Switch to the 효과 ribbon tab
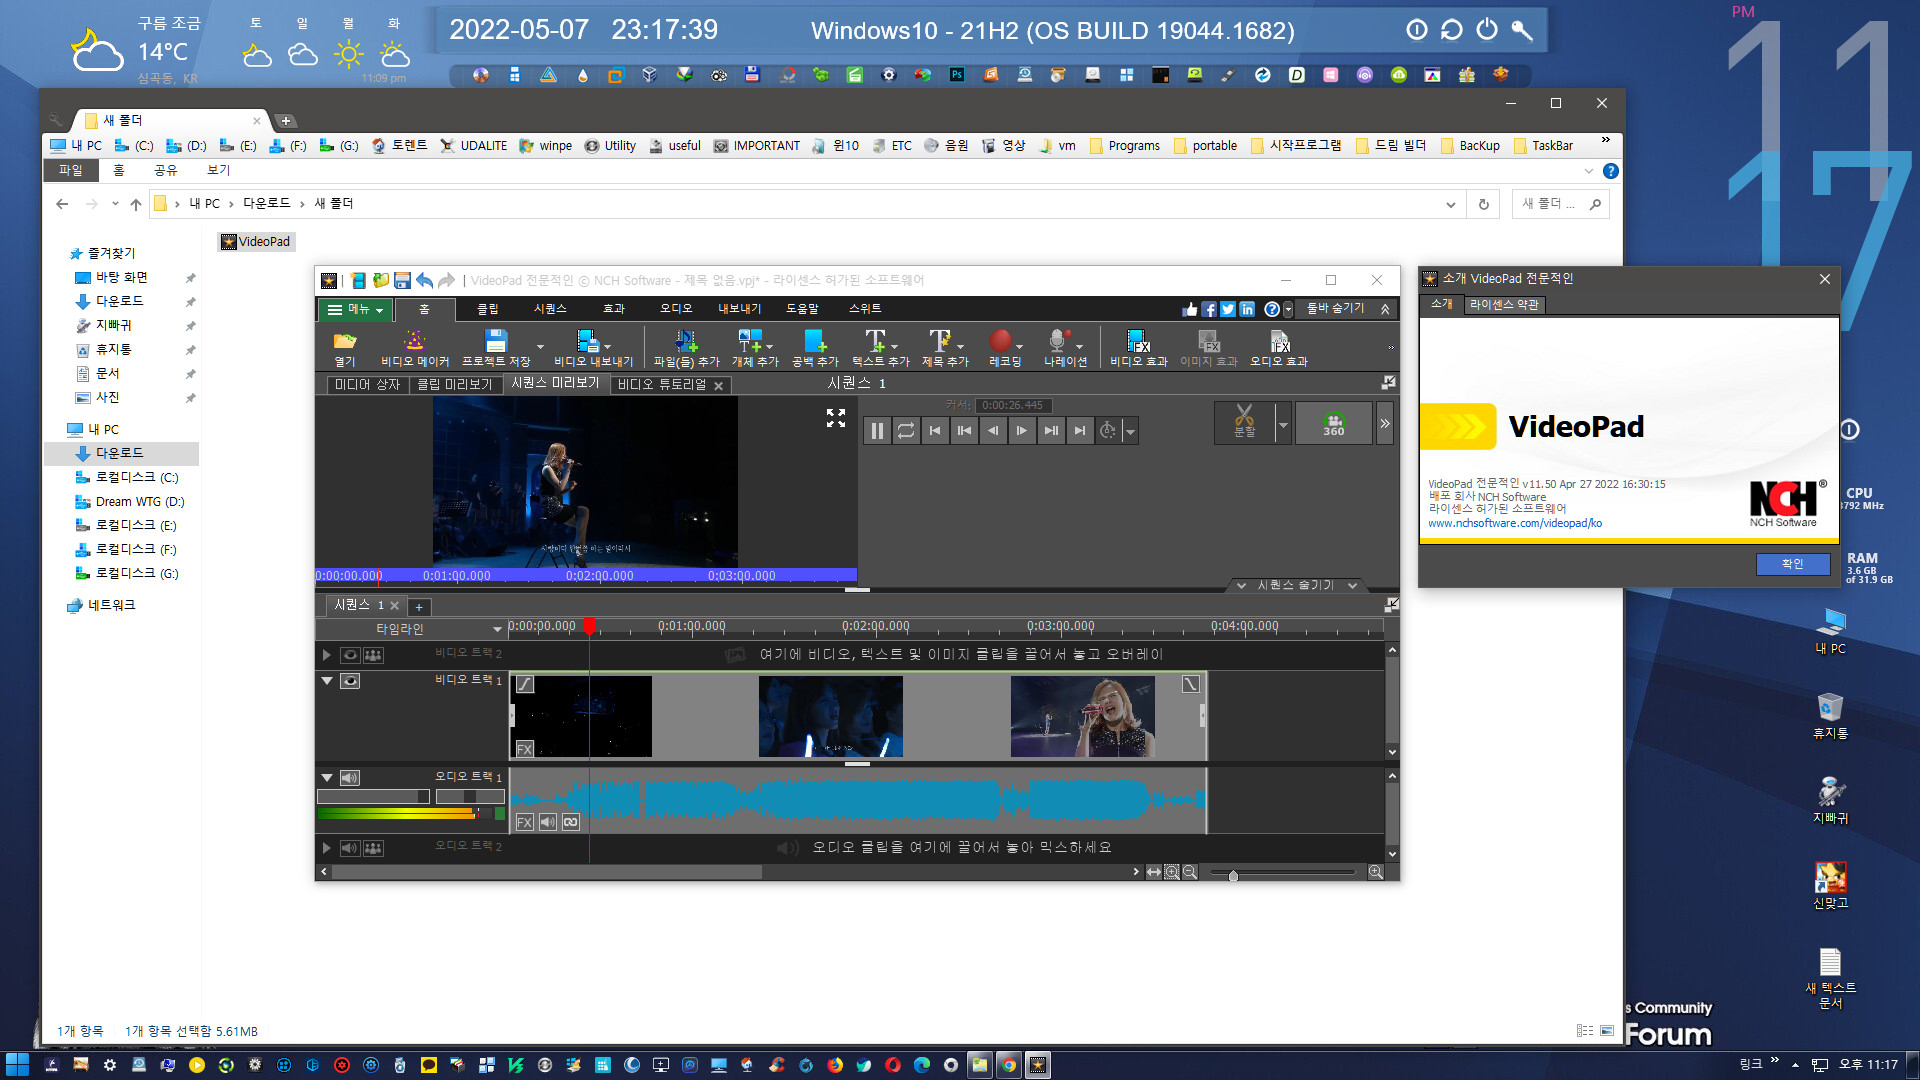 pyautogui.click(x=613, y=309)
